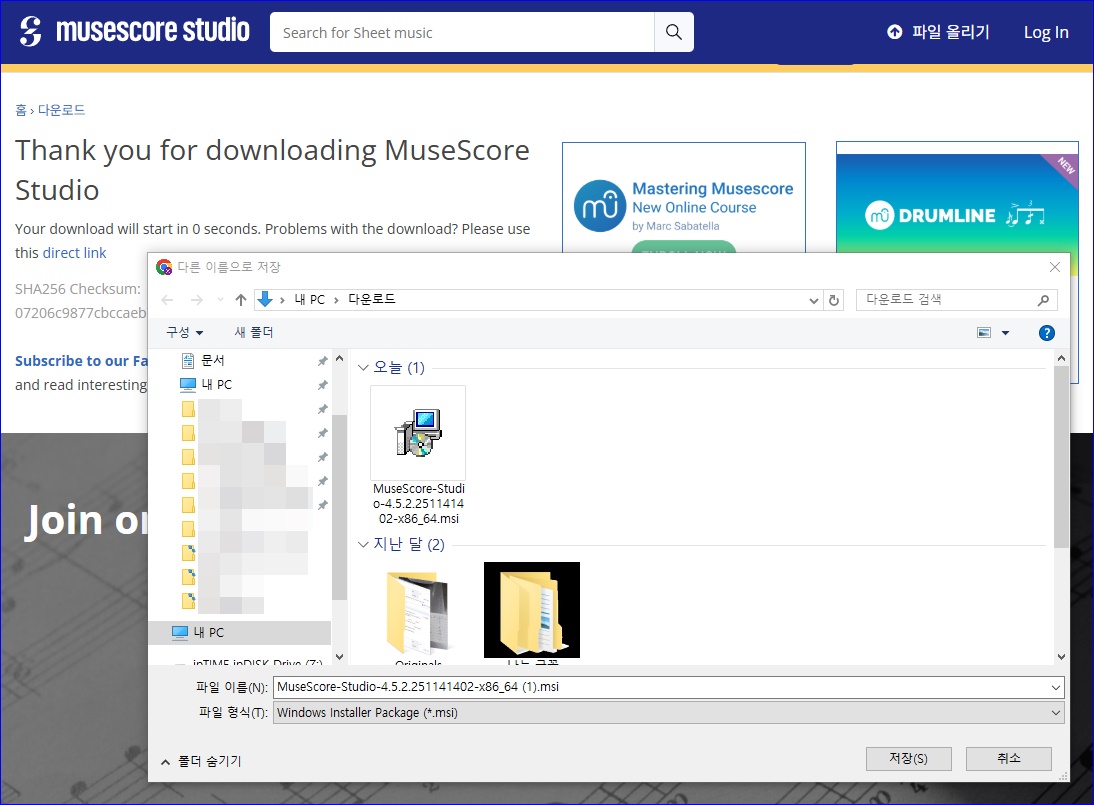This screenshot has width=1094, height=805.
Task: Click the navigation pane scrollbar
Action: [340, 507]
